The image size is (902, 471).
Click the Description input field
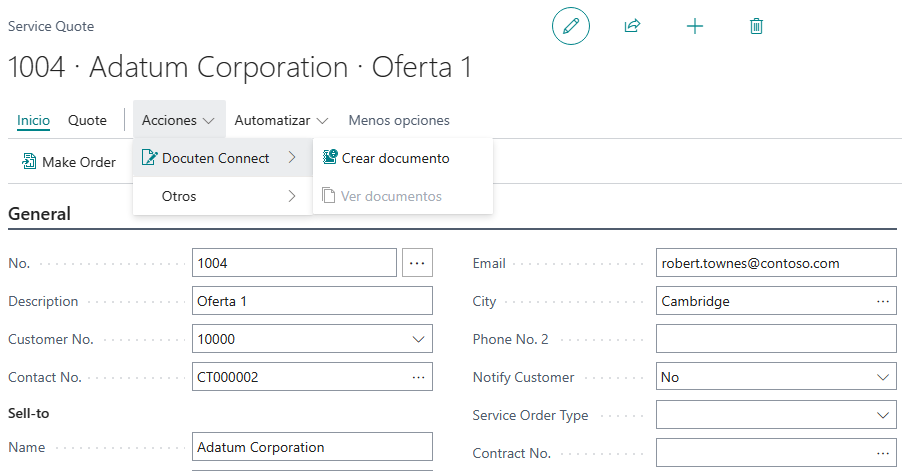pos(311,301)
